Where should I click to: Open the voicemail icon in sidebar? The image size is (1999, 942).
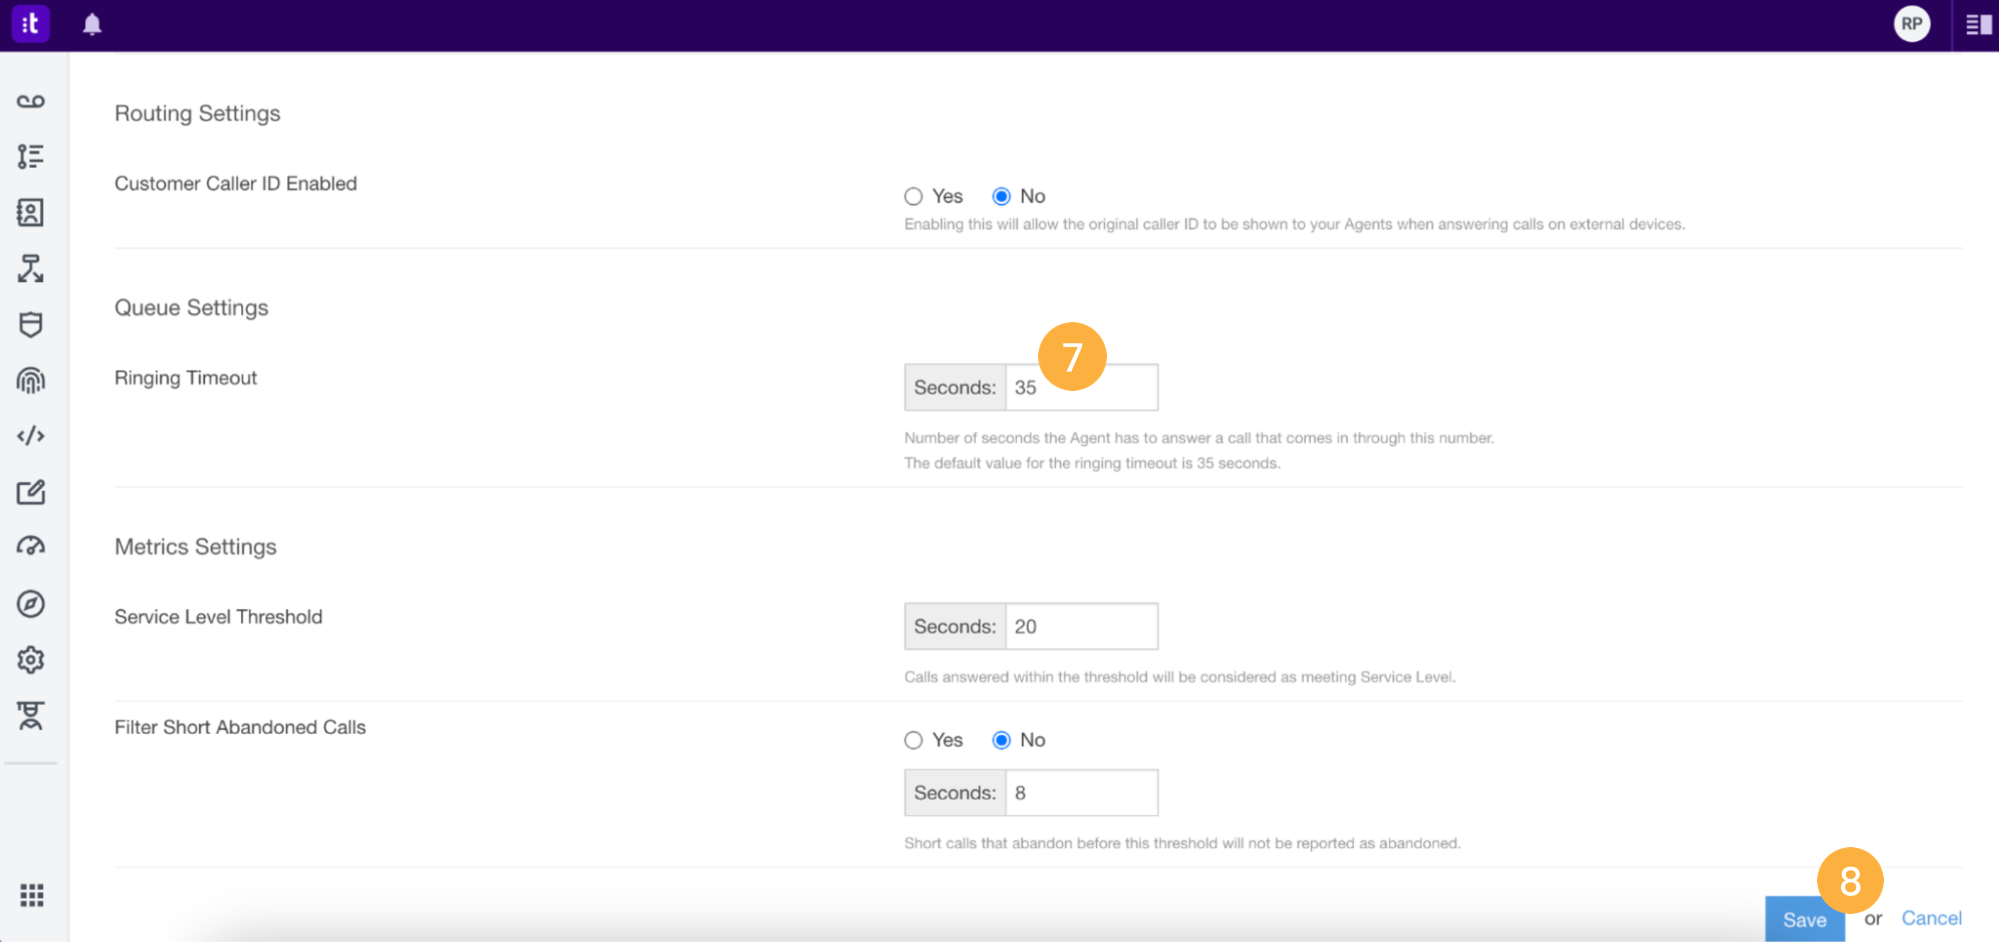(x=31, y=101)
